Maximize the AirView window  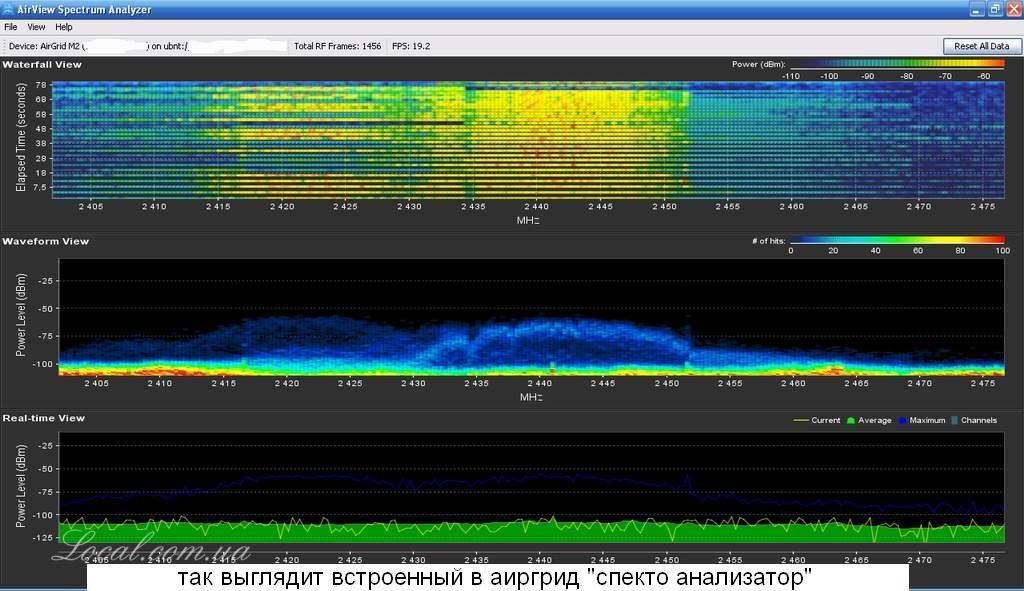[994, 9]
